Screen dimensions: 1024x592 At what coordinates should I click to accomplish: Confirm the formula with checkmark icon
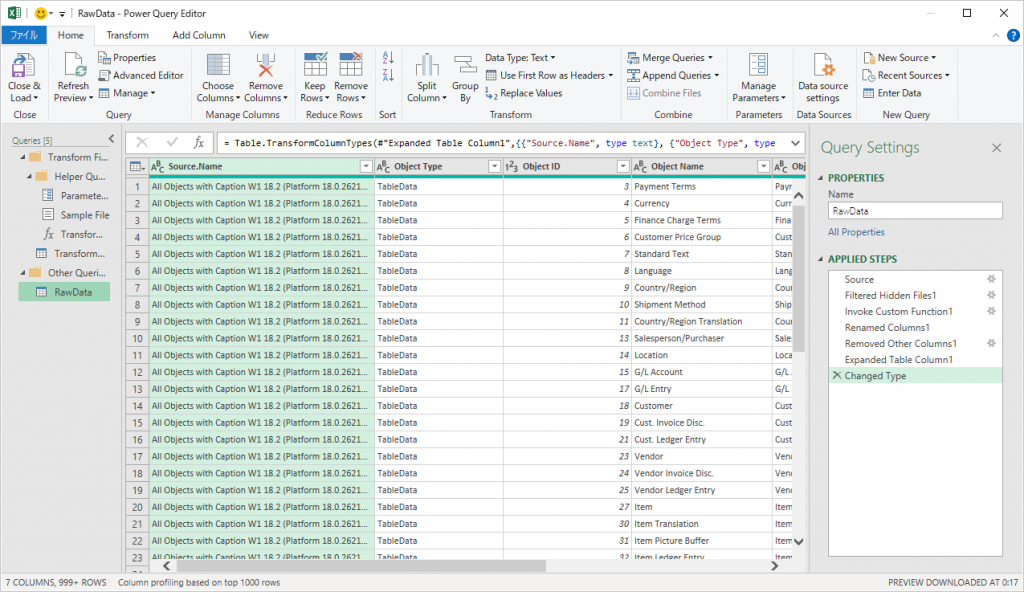pos(172,142)
